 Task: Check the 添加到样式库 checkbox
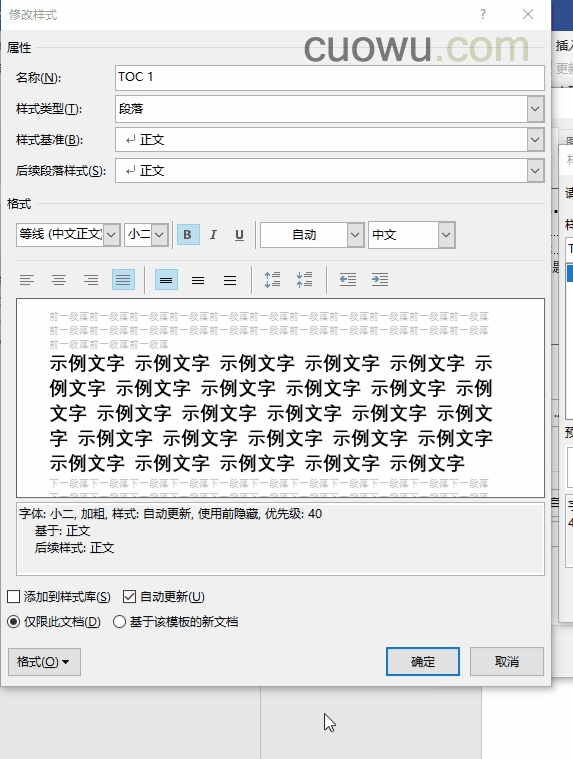tap(14, 596)
